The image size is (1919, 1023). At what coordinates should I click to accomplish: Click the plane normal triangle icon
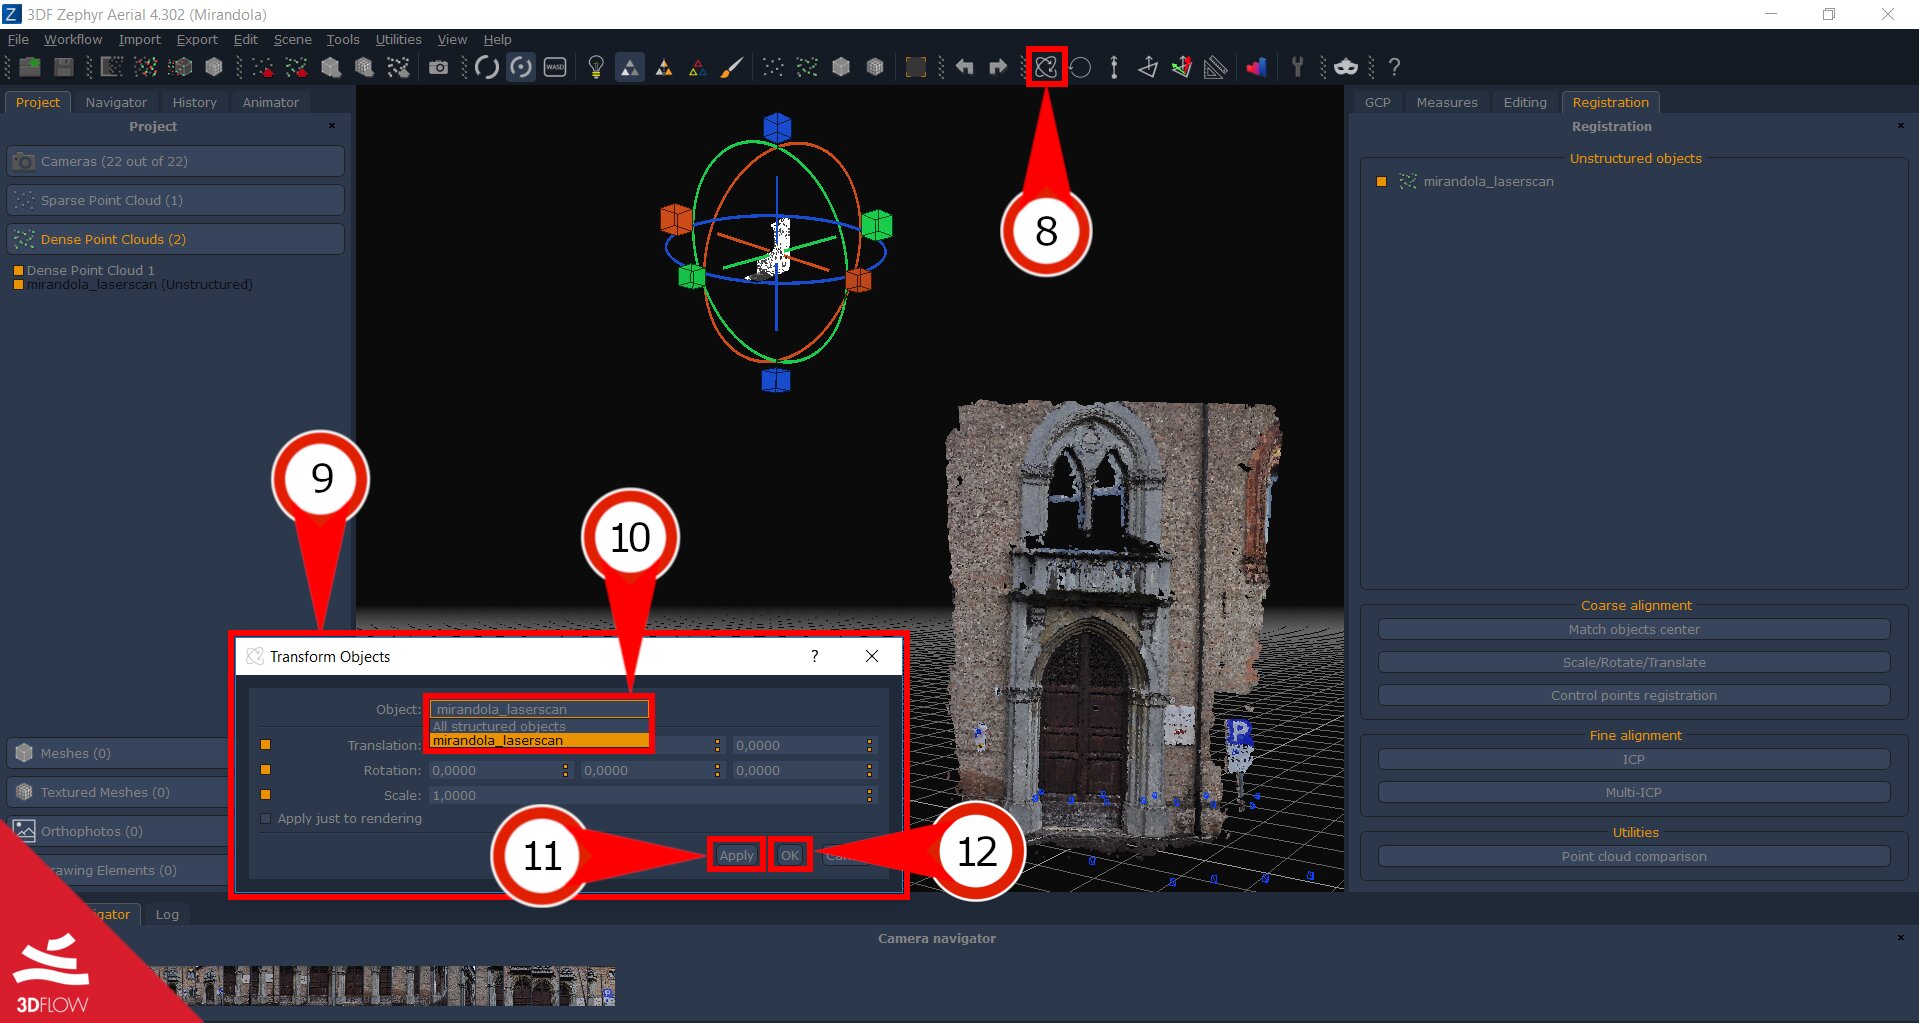(x=1148, y=67)
